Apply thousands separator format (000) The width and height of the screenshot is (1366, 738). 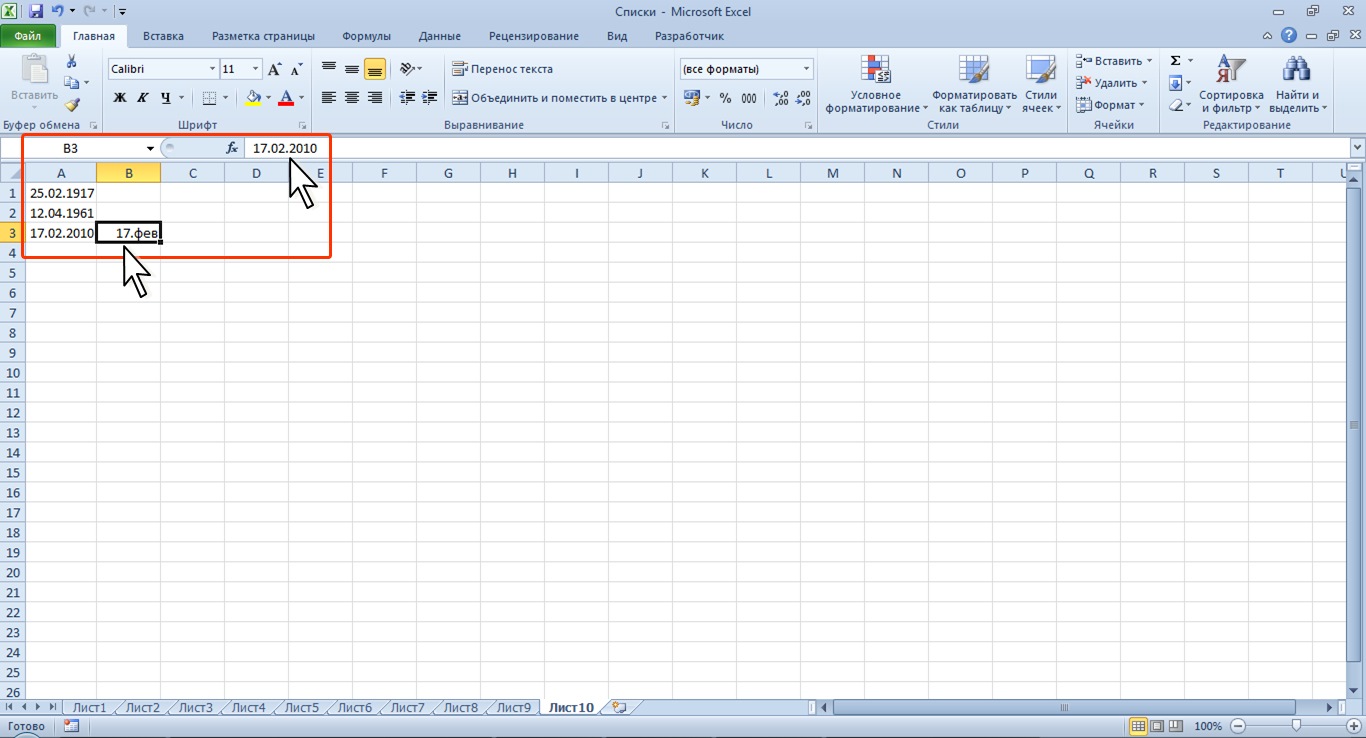tap(748, 98)
